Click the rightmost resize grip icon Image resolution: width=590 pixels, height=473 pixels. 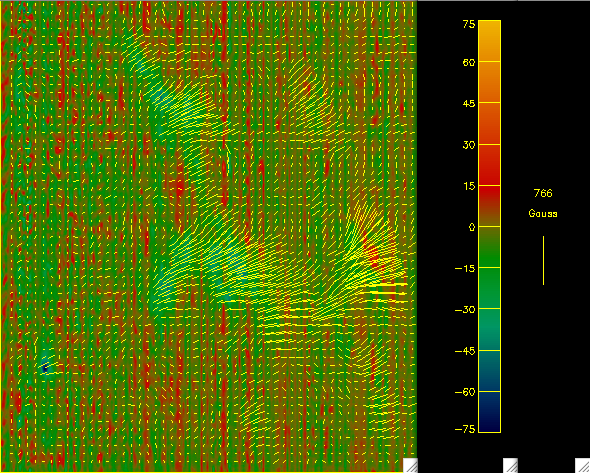(x=583, y=465)
